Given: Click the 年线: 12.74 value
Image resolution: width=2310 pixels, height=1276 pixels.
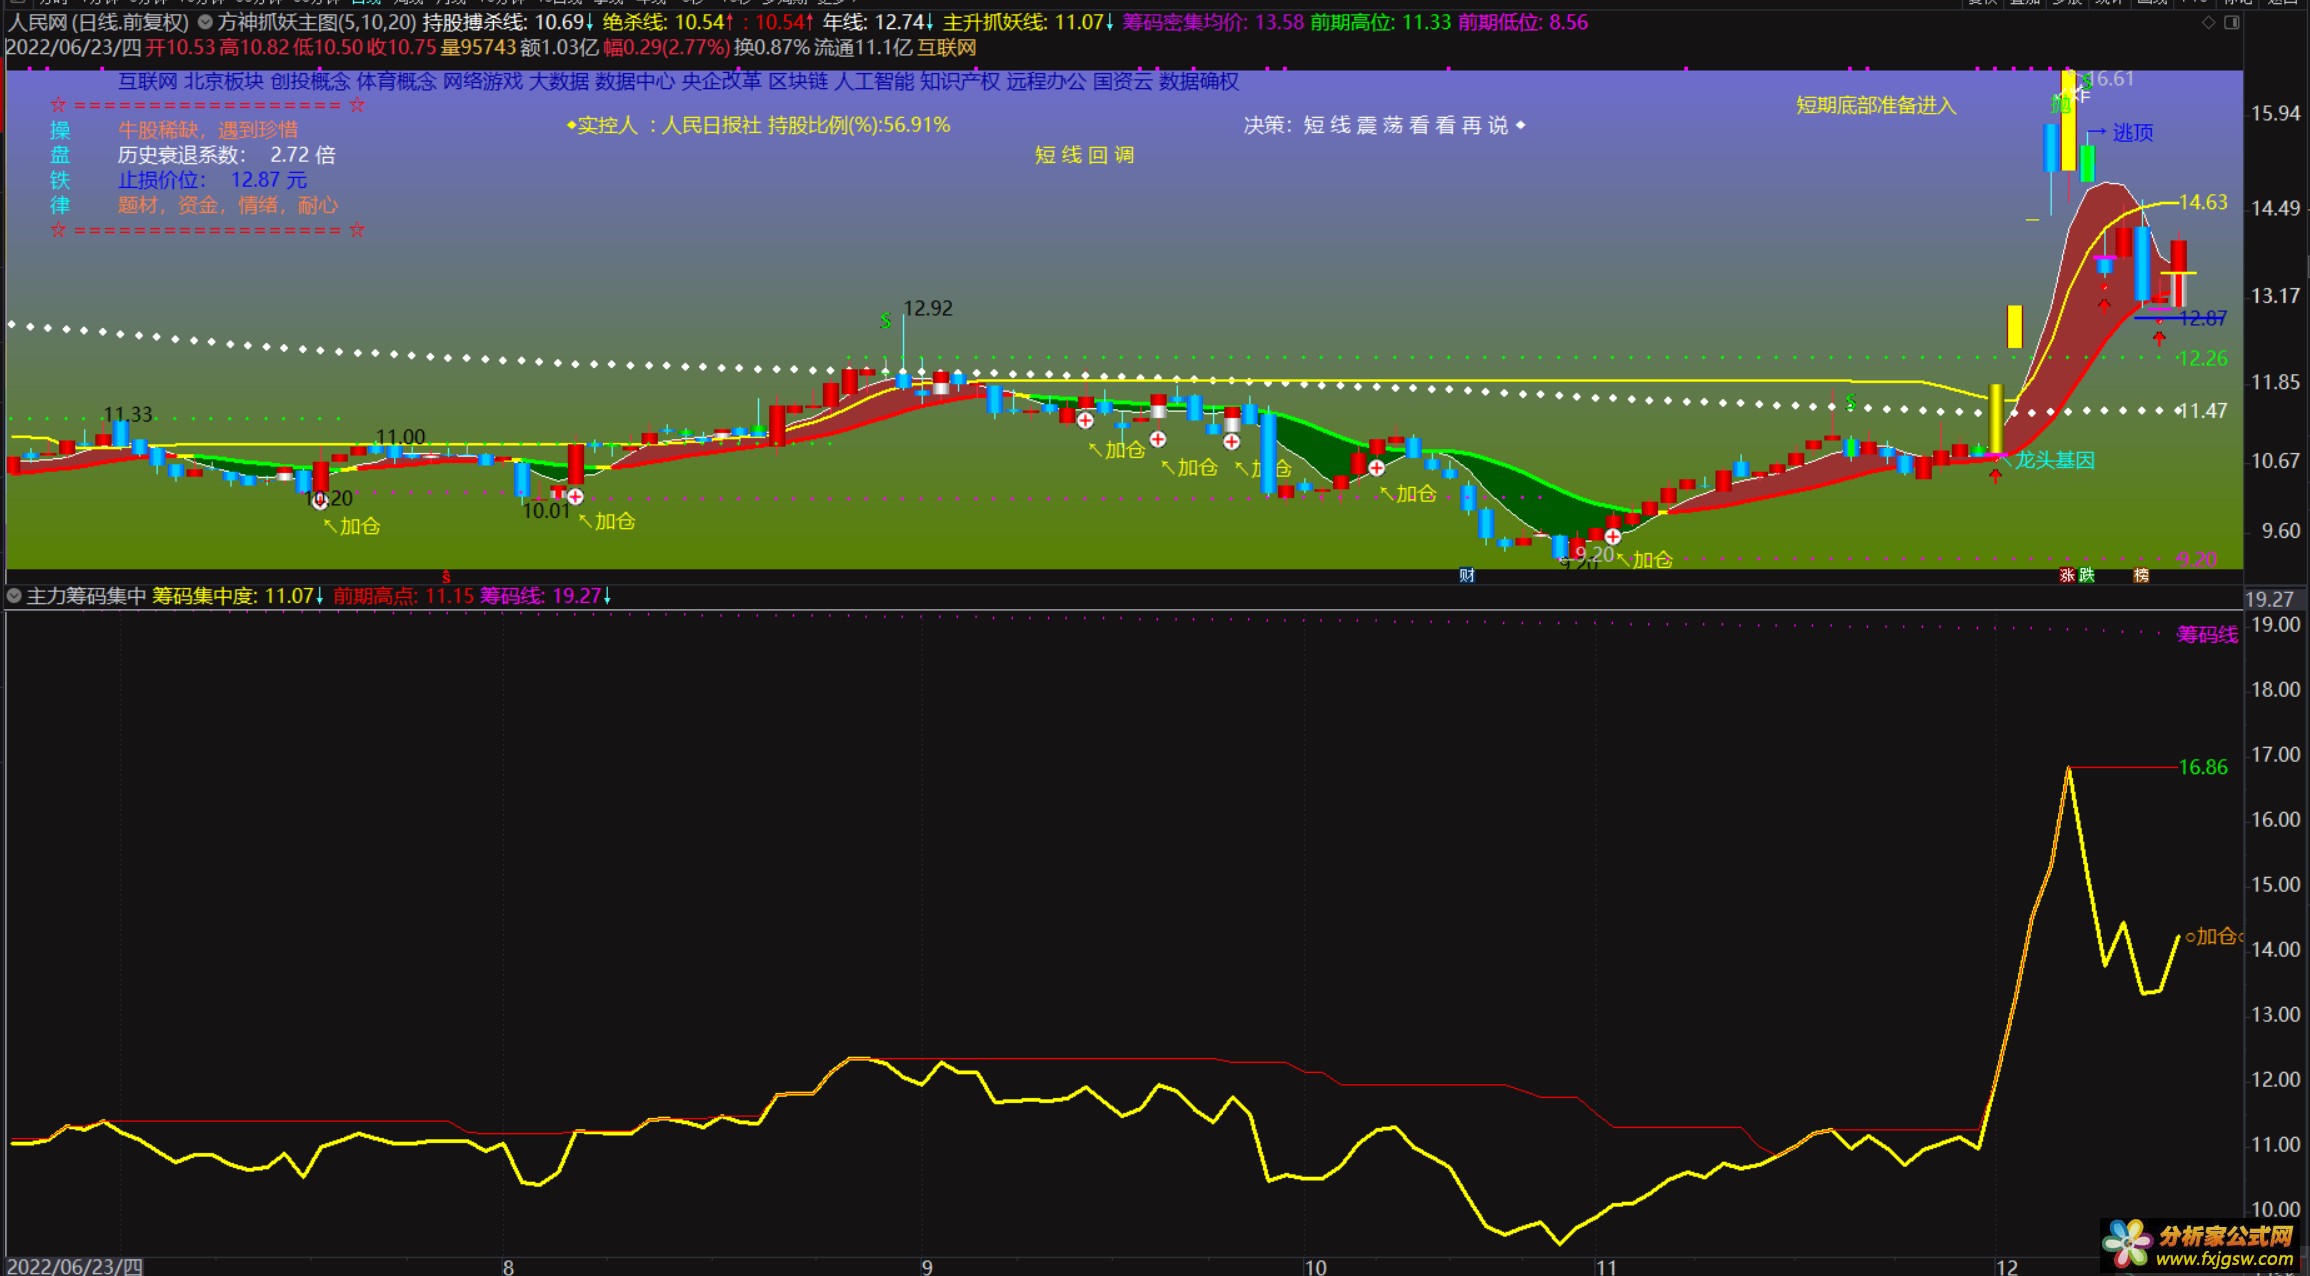Looking at the screenshot, I should (x=878, y=22).
